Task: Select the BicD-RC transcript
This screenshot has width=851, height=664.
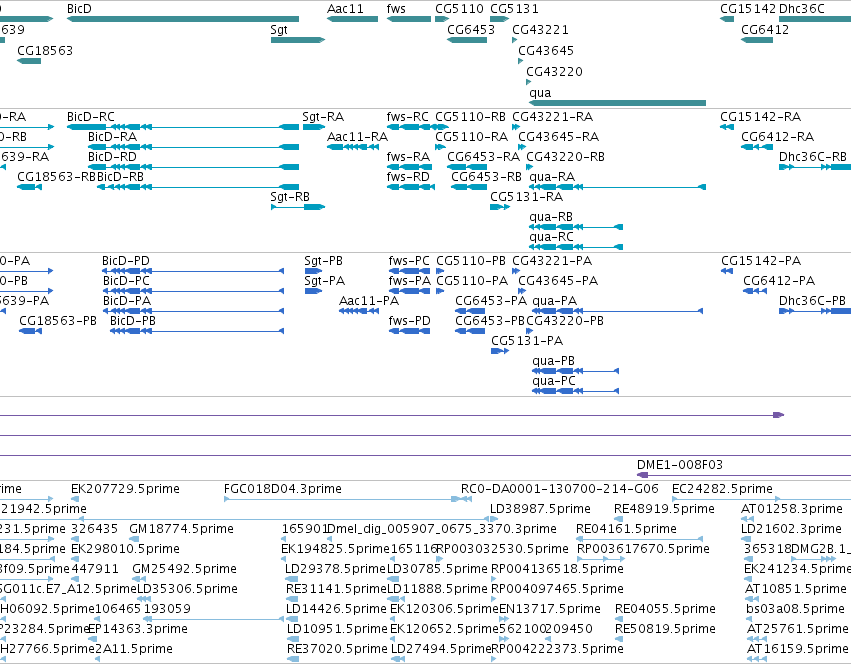Action: 183,127
